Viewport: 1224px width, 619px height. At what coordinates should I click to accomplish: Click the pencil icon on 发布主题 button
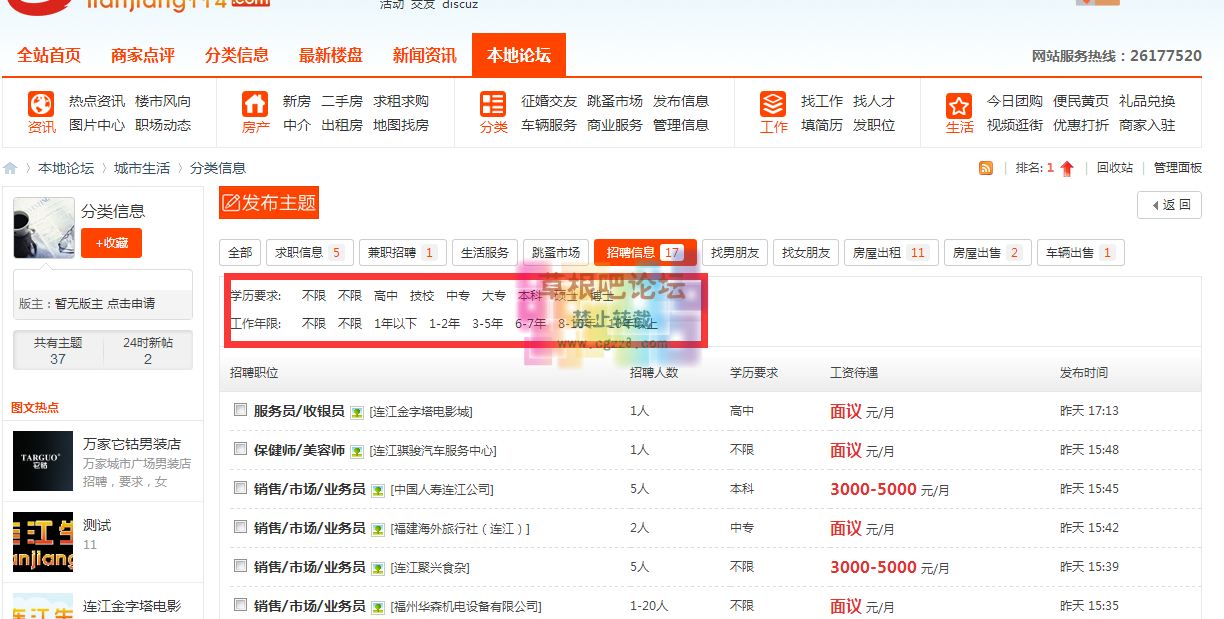[232, 202]
